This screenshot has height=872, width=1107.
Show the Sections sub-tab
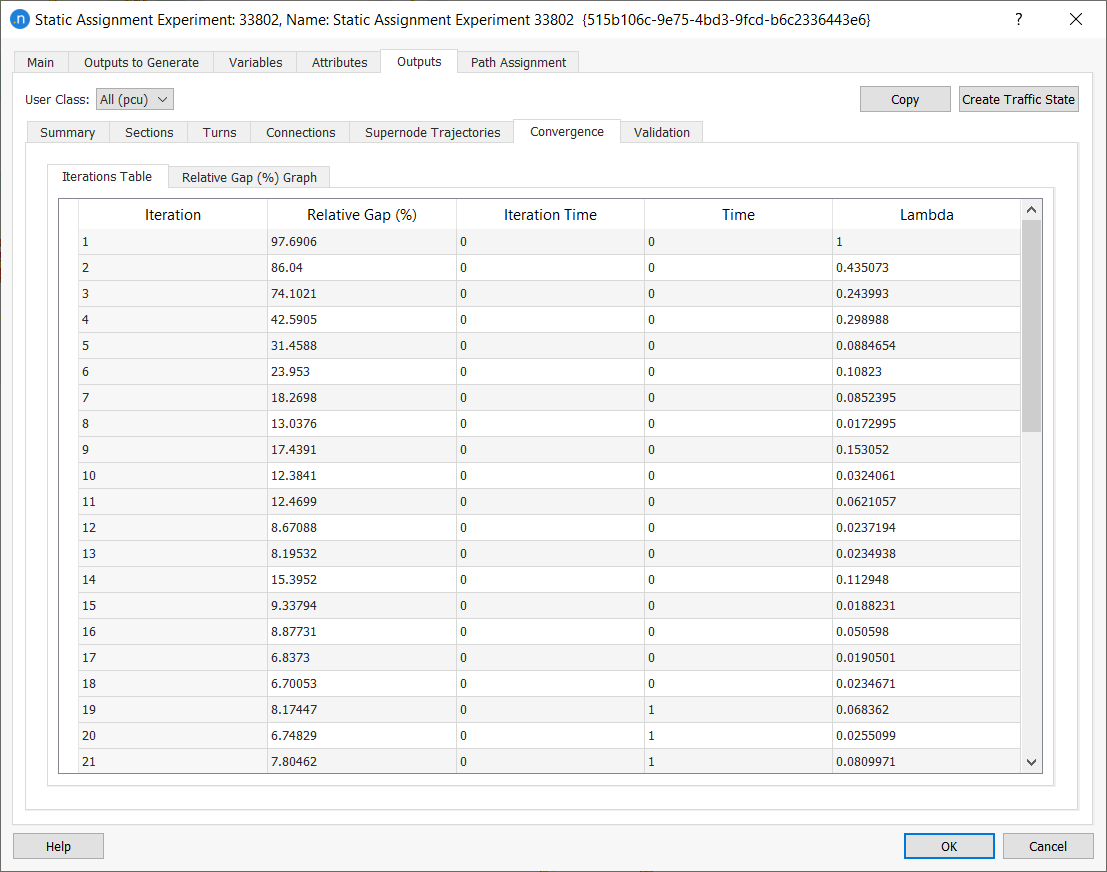tap(149, 132)
